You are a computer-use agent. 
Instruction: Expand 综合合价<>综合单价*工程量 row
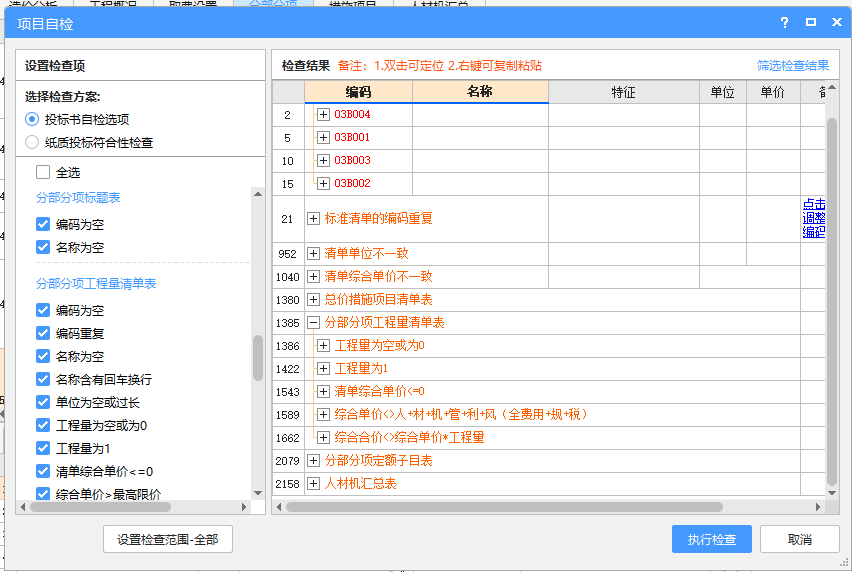(x=323, y=437)
